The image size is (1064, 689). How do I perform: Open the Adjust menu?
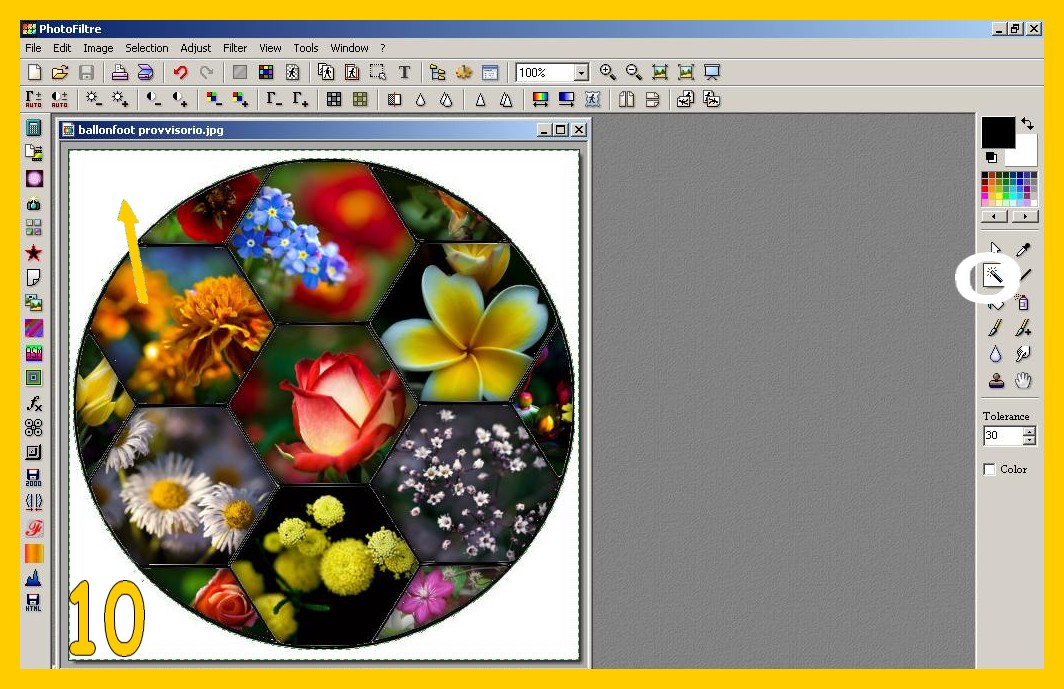coord(196,48)
